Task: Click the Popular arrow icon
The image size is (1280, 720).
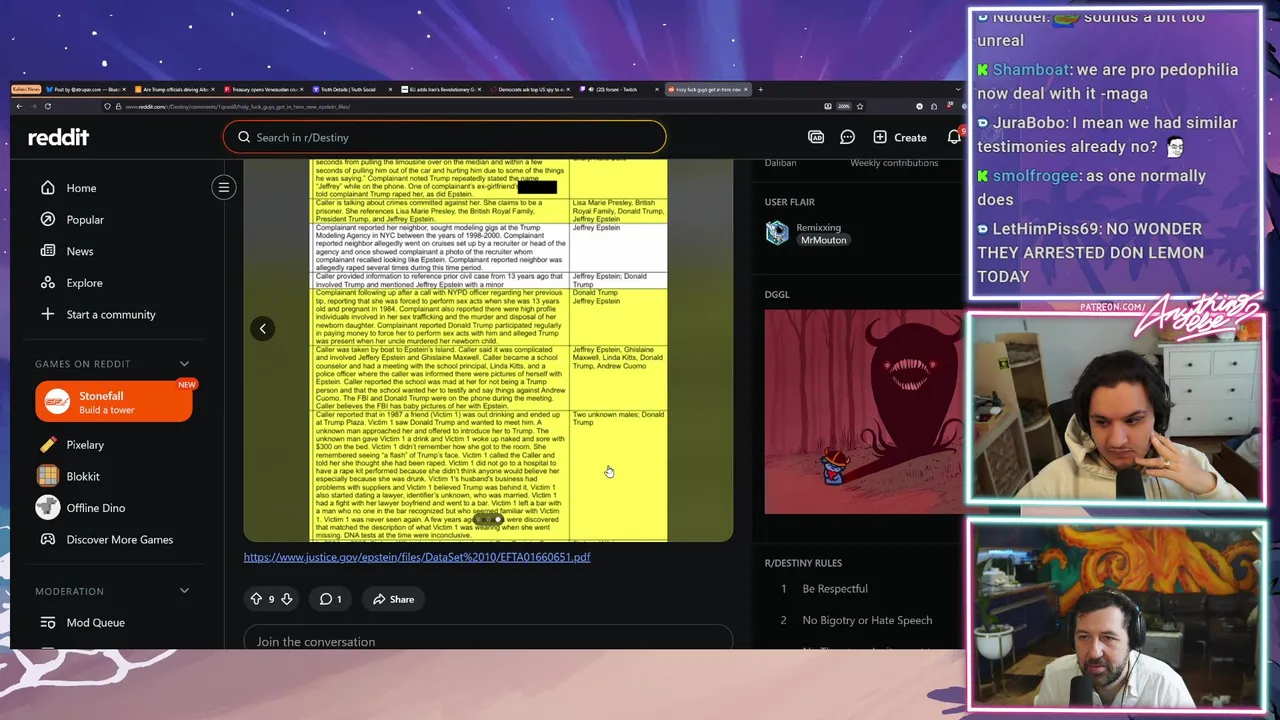Action: point(47,220)
